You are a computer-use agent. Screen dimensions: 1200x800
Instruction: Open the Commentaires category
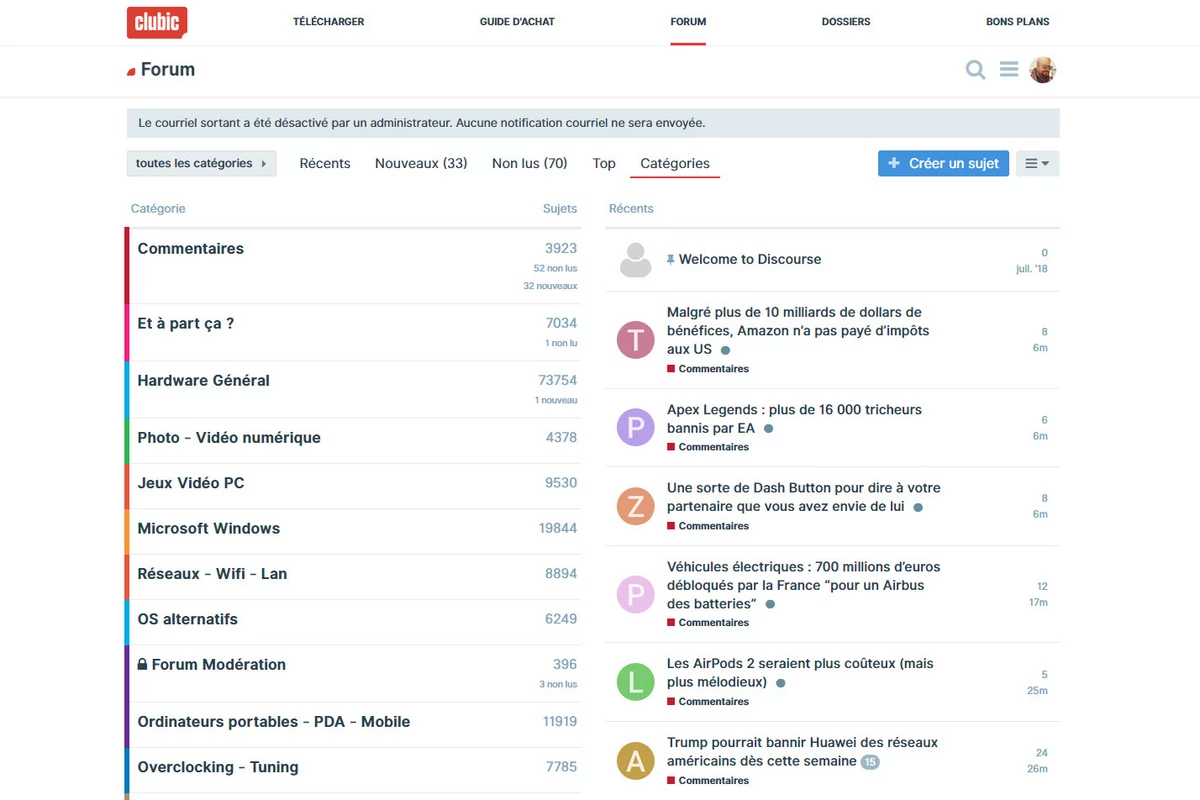point(191,249)
